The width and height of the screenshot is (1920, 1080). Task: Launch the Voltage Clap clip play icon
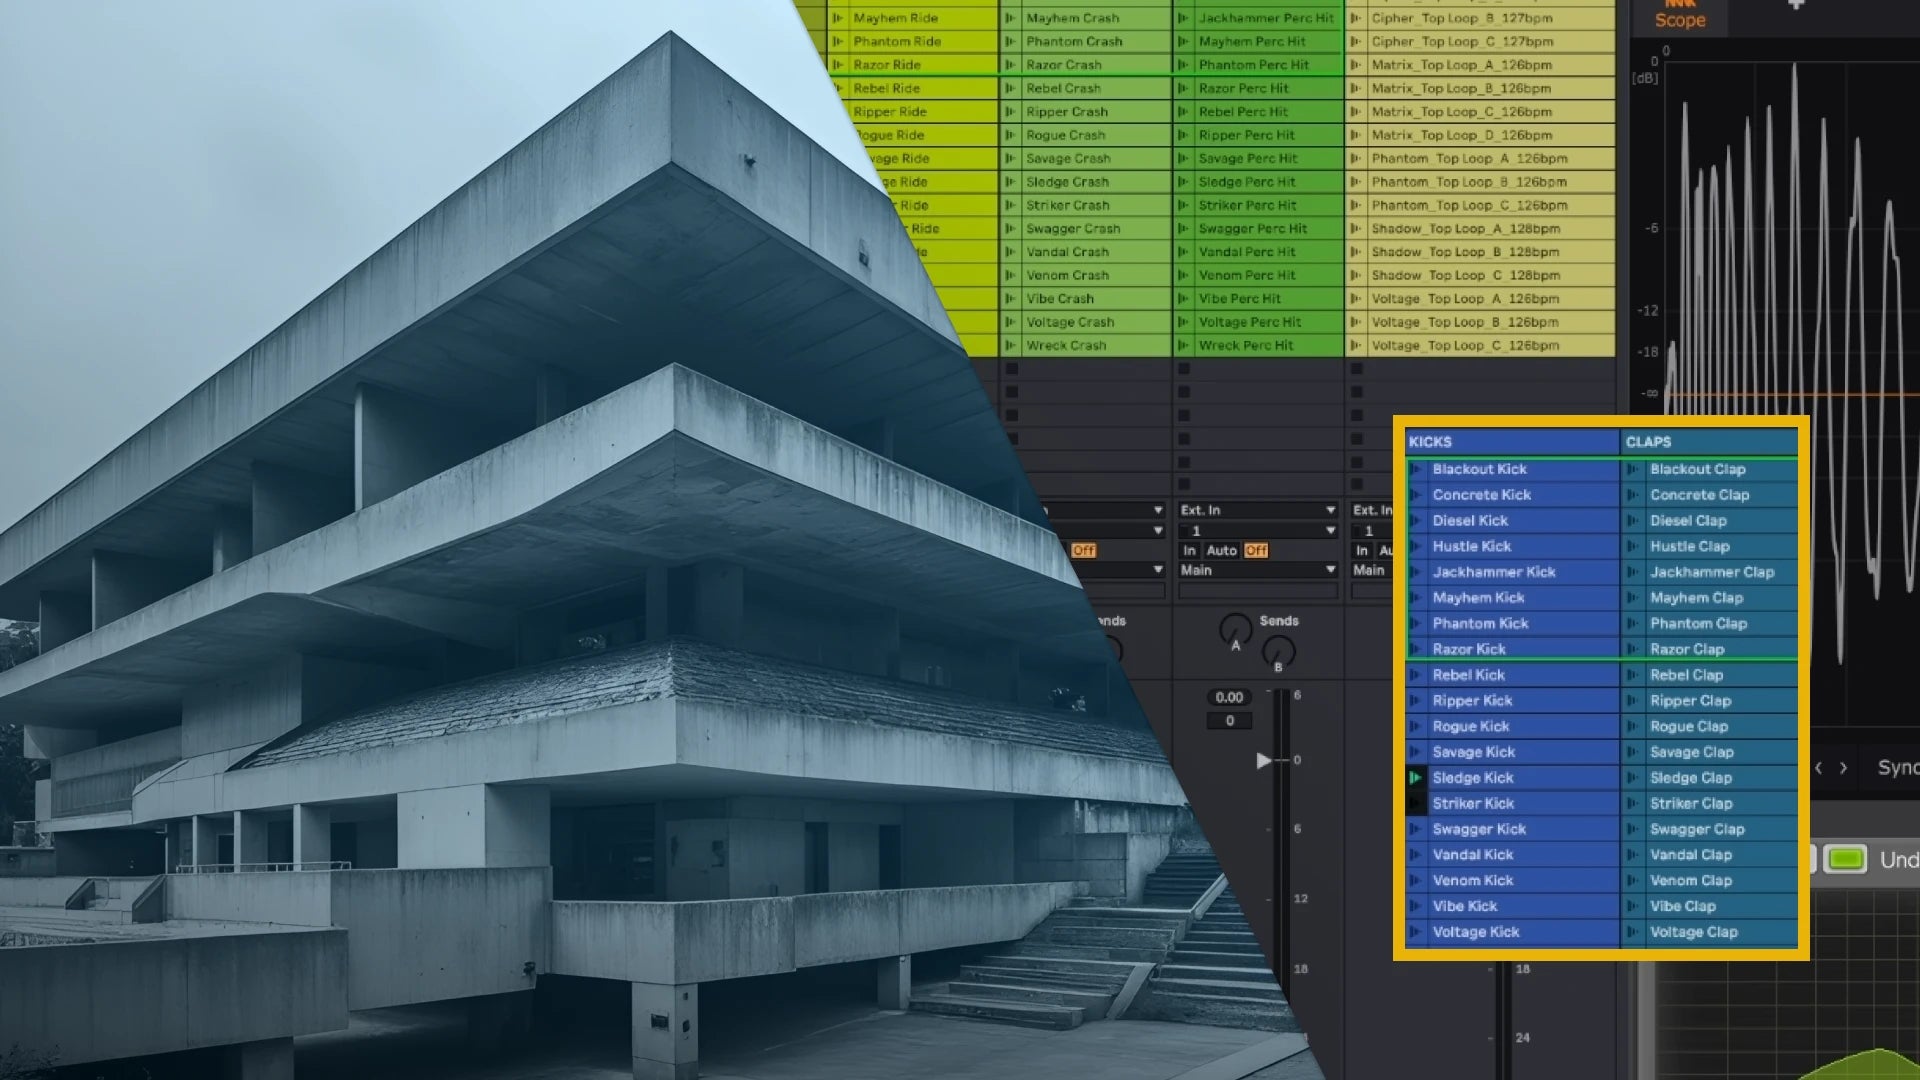coord(1632,932)
